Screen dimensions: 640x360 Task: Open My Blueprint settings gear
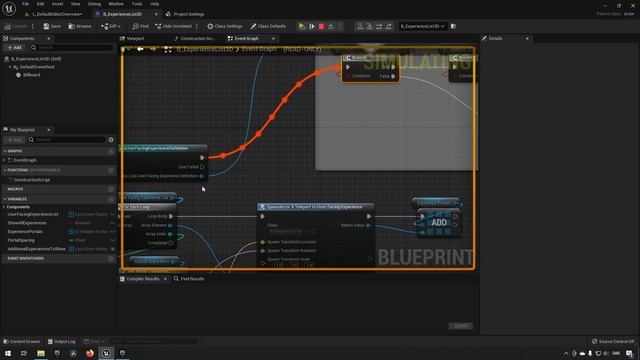pos(111,140)
